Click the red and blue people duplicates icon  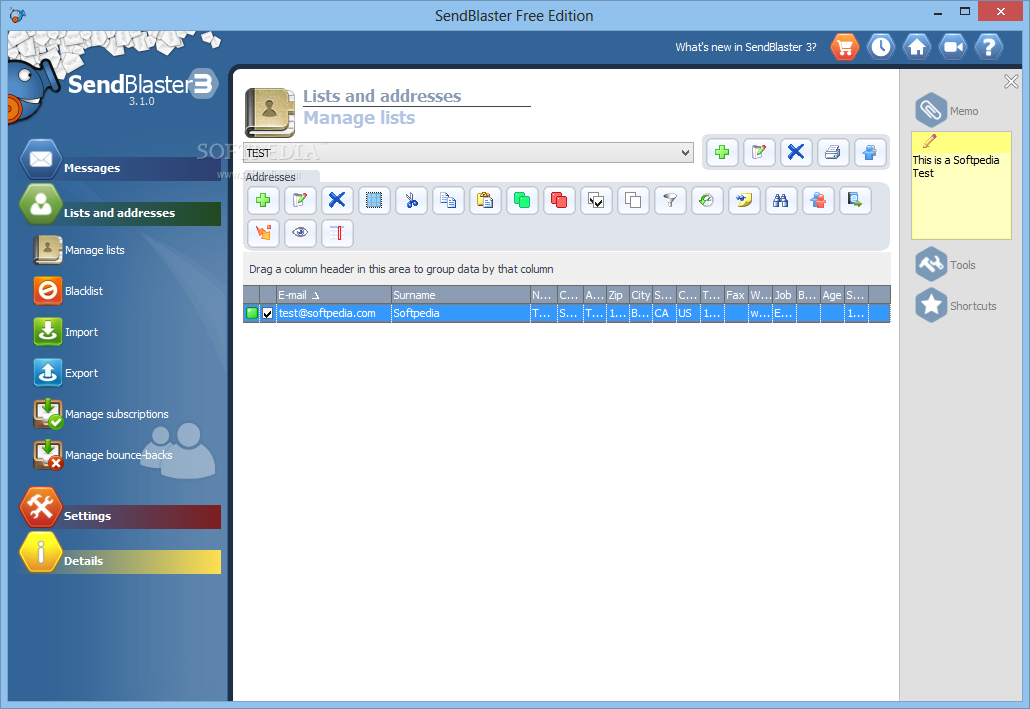(x=818, y=200)
